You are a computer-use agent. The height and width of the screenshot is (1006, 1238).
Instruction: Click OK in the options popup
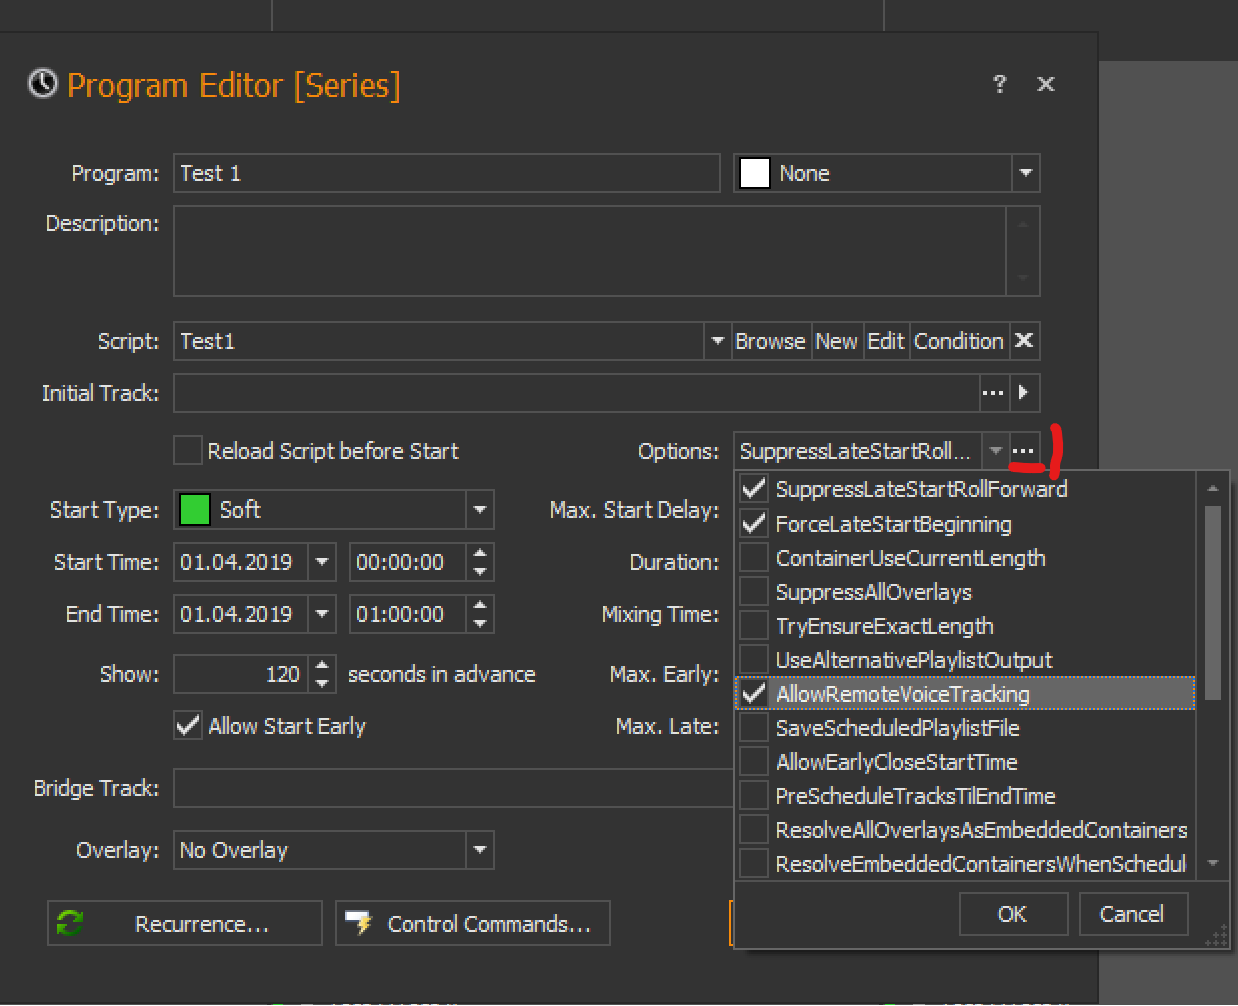pyautogui.click(x=1012, y=914)
